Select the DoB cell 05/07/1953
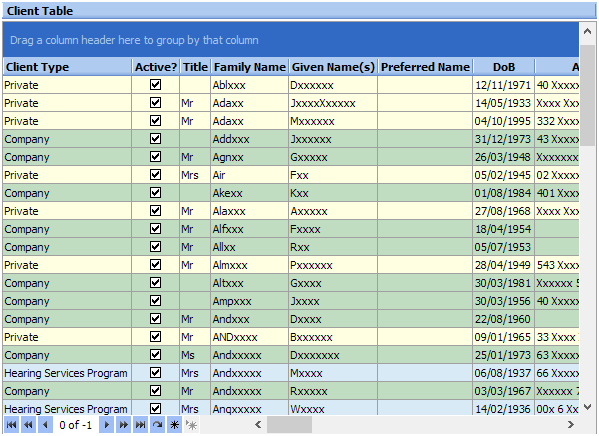This screenshot has width=599, height=436. click(503, 247)
